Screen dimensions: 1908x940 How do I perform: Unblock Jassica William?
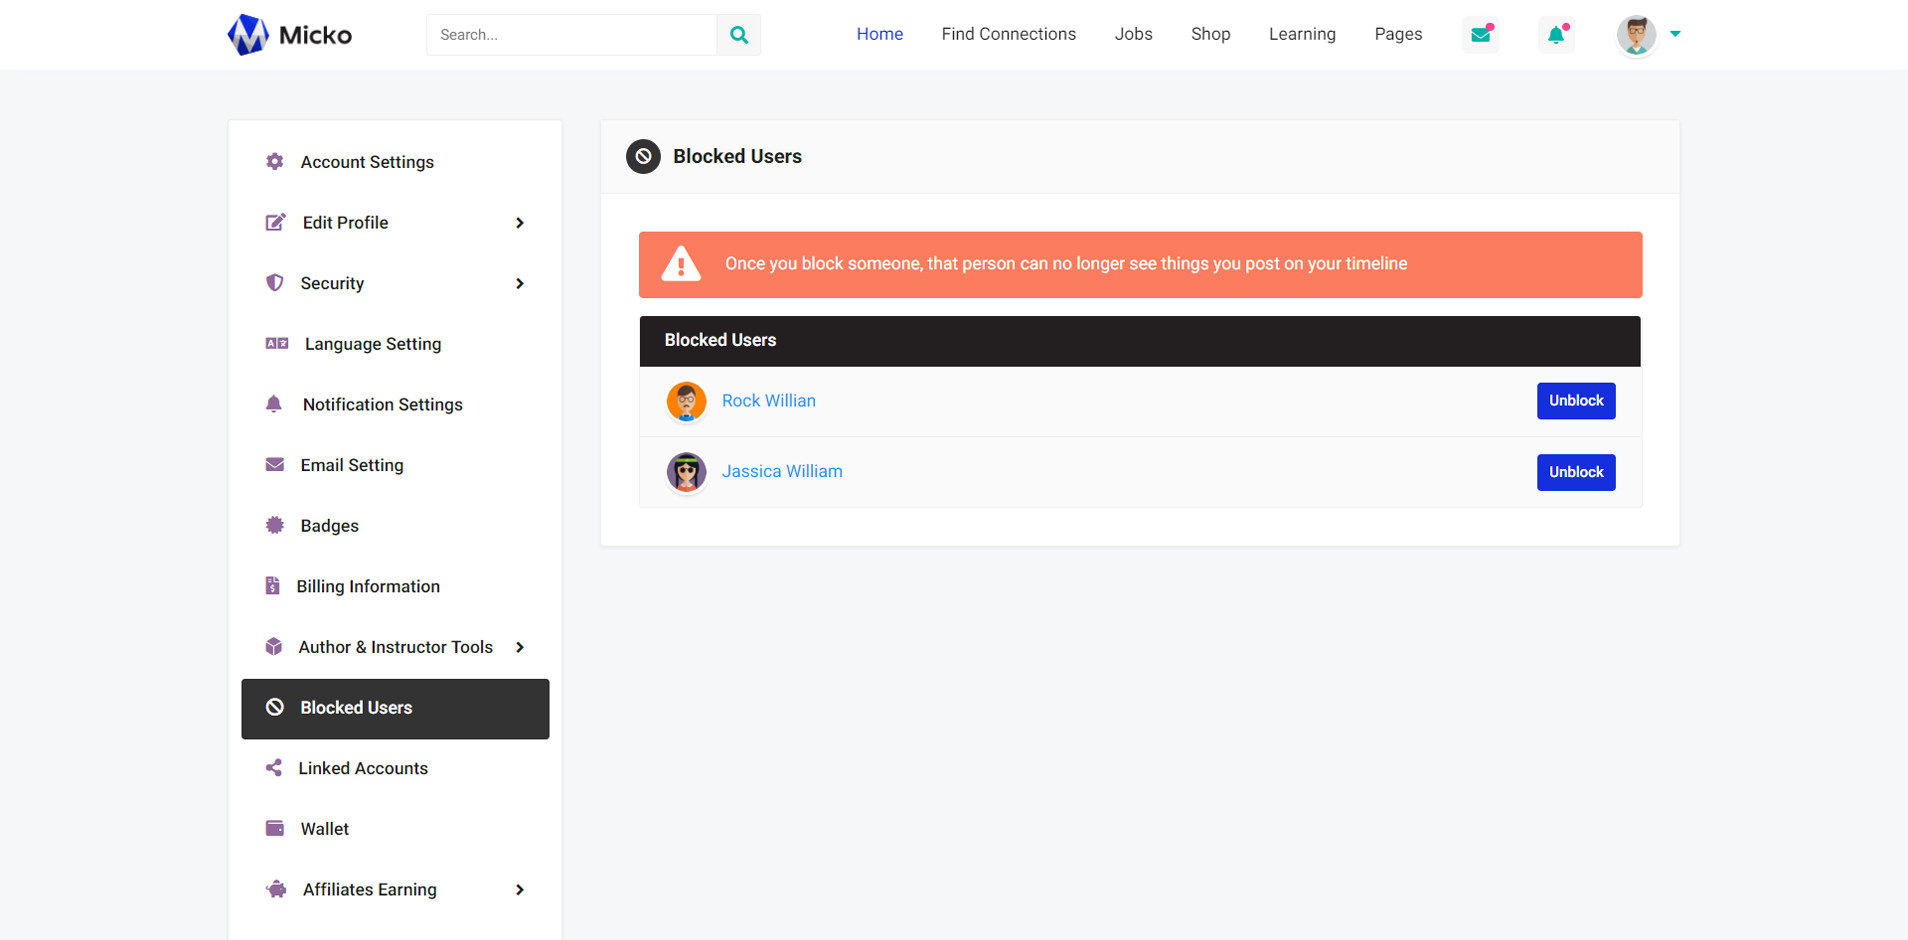point(1575,472)
